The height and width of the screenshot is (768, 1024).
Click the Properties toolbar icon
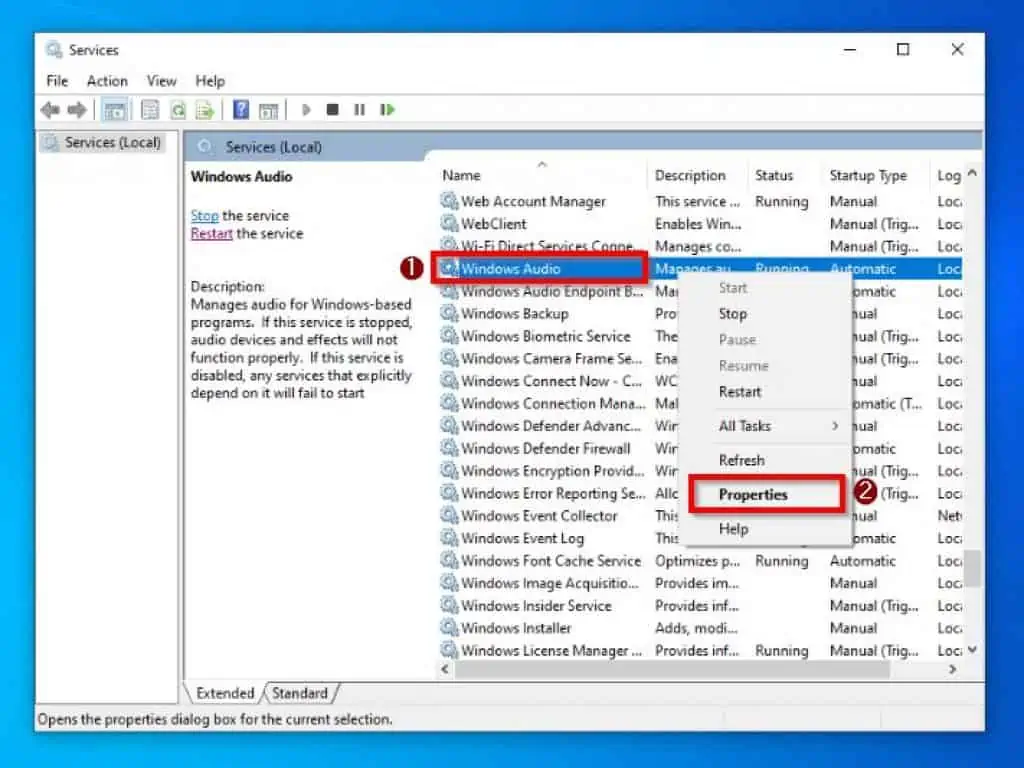(x=150, y=110)
